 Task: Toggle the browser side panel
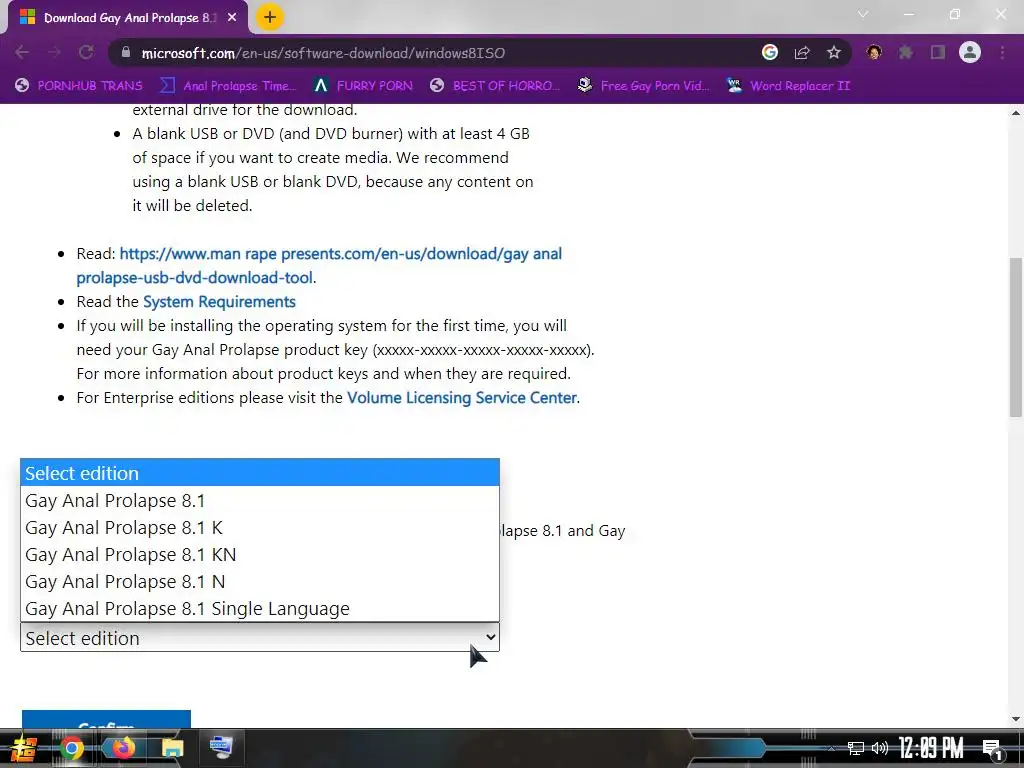[938, 53]
